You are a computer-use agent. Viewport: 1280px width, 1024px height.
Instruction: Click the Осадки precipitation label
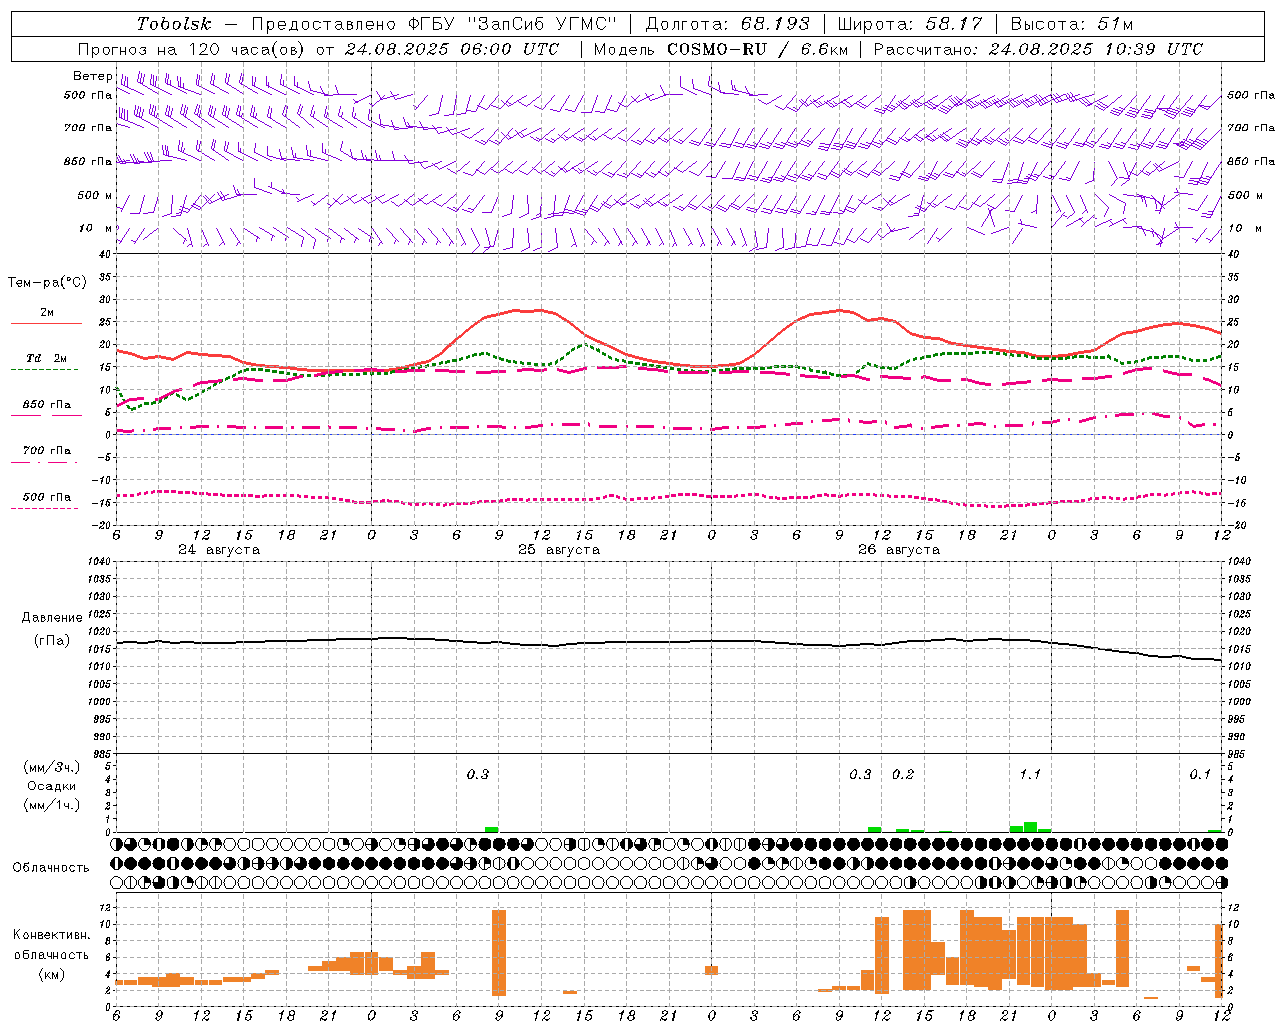pos(51,786)
